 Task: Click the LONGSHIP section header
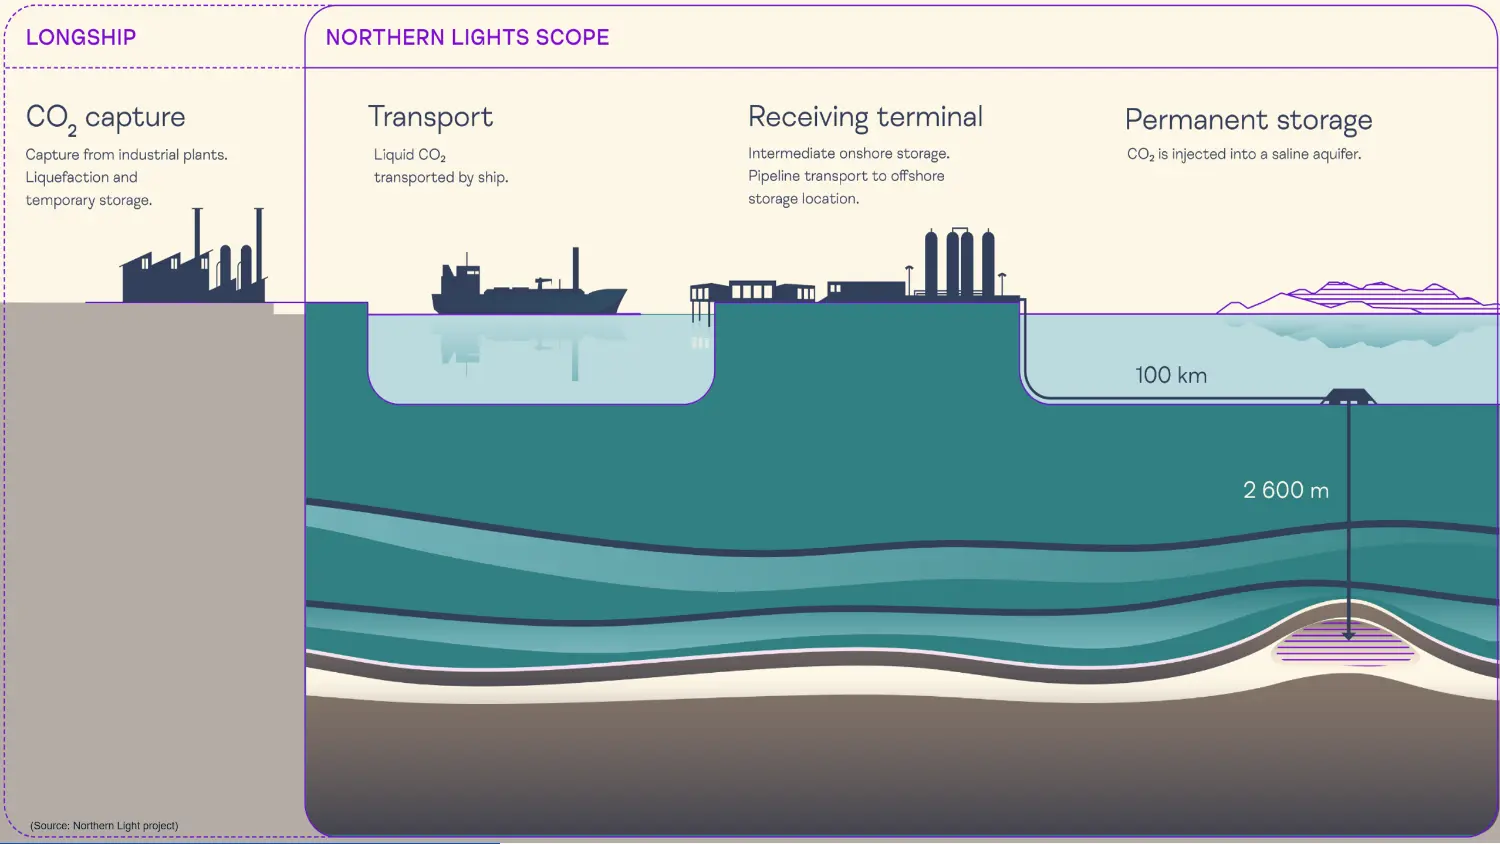coord(82,37)
